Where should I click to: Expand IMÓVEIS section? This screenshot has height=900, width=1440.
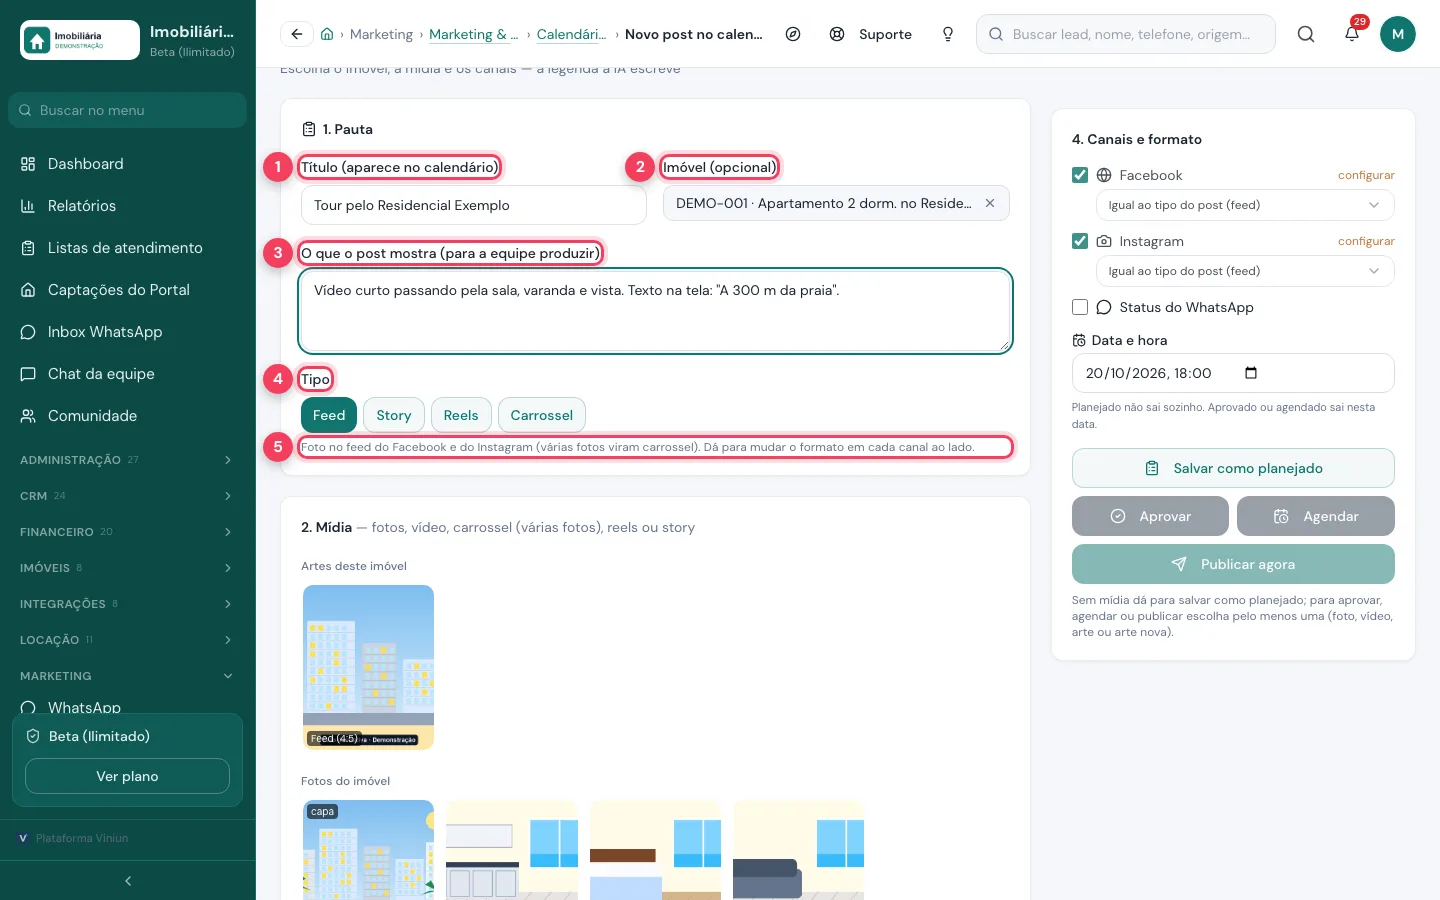(128, 568)
